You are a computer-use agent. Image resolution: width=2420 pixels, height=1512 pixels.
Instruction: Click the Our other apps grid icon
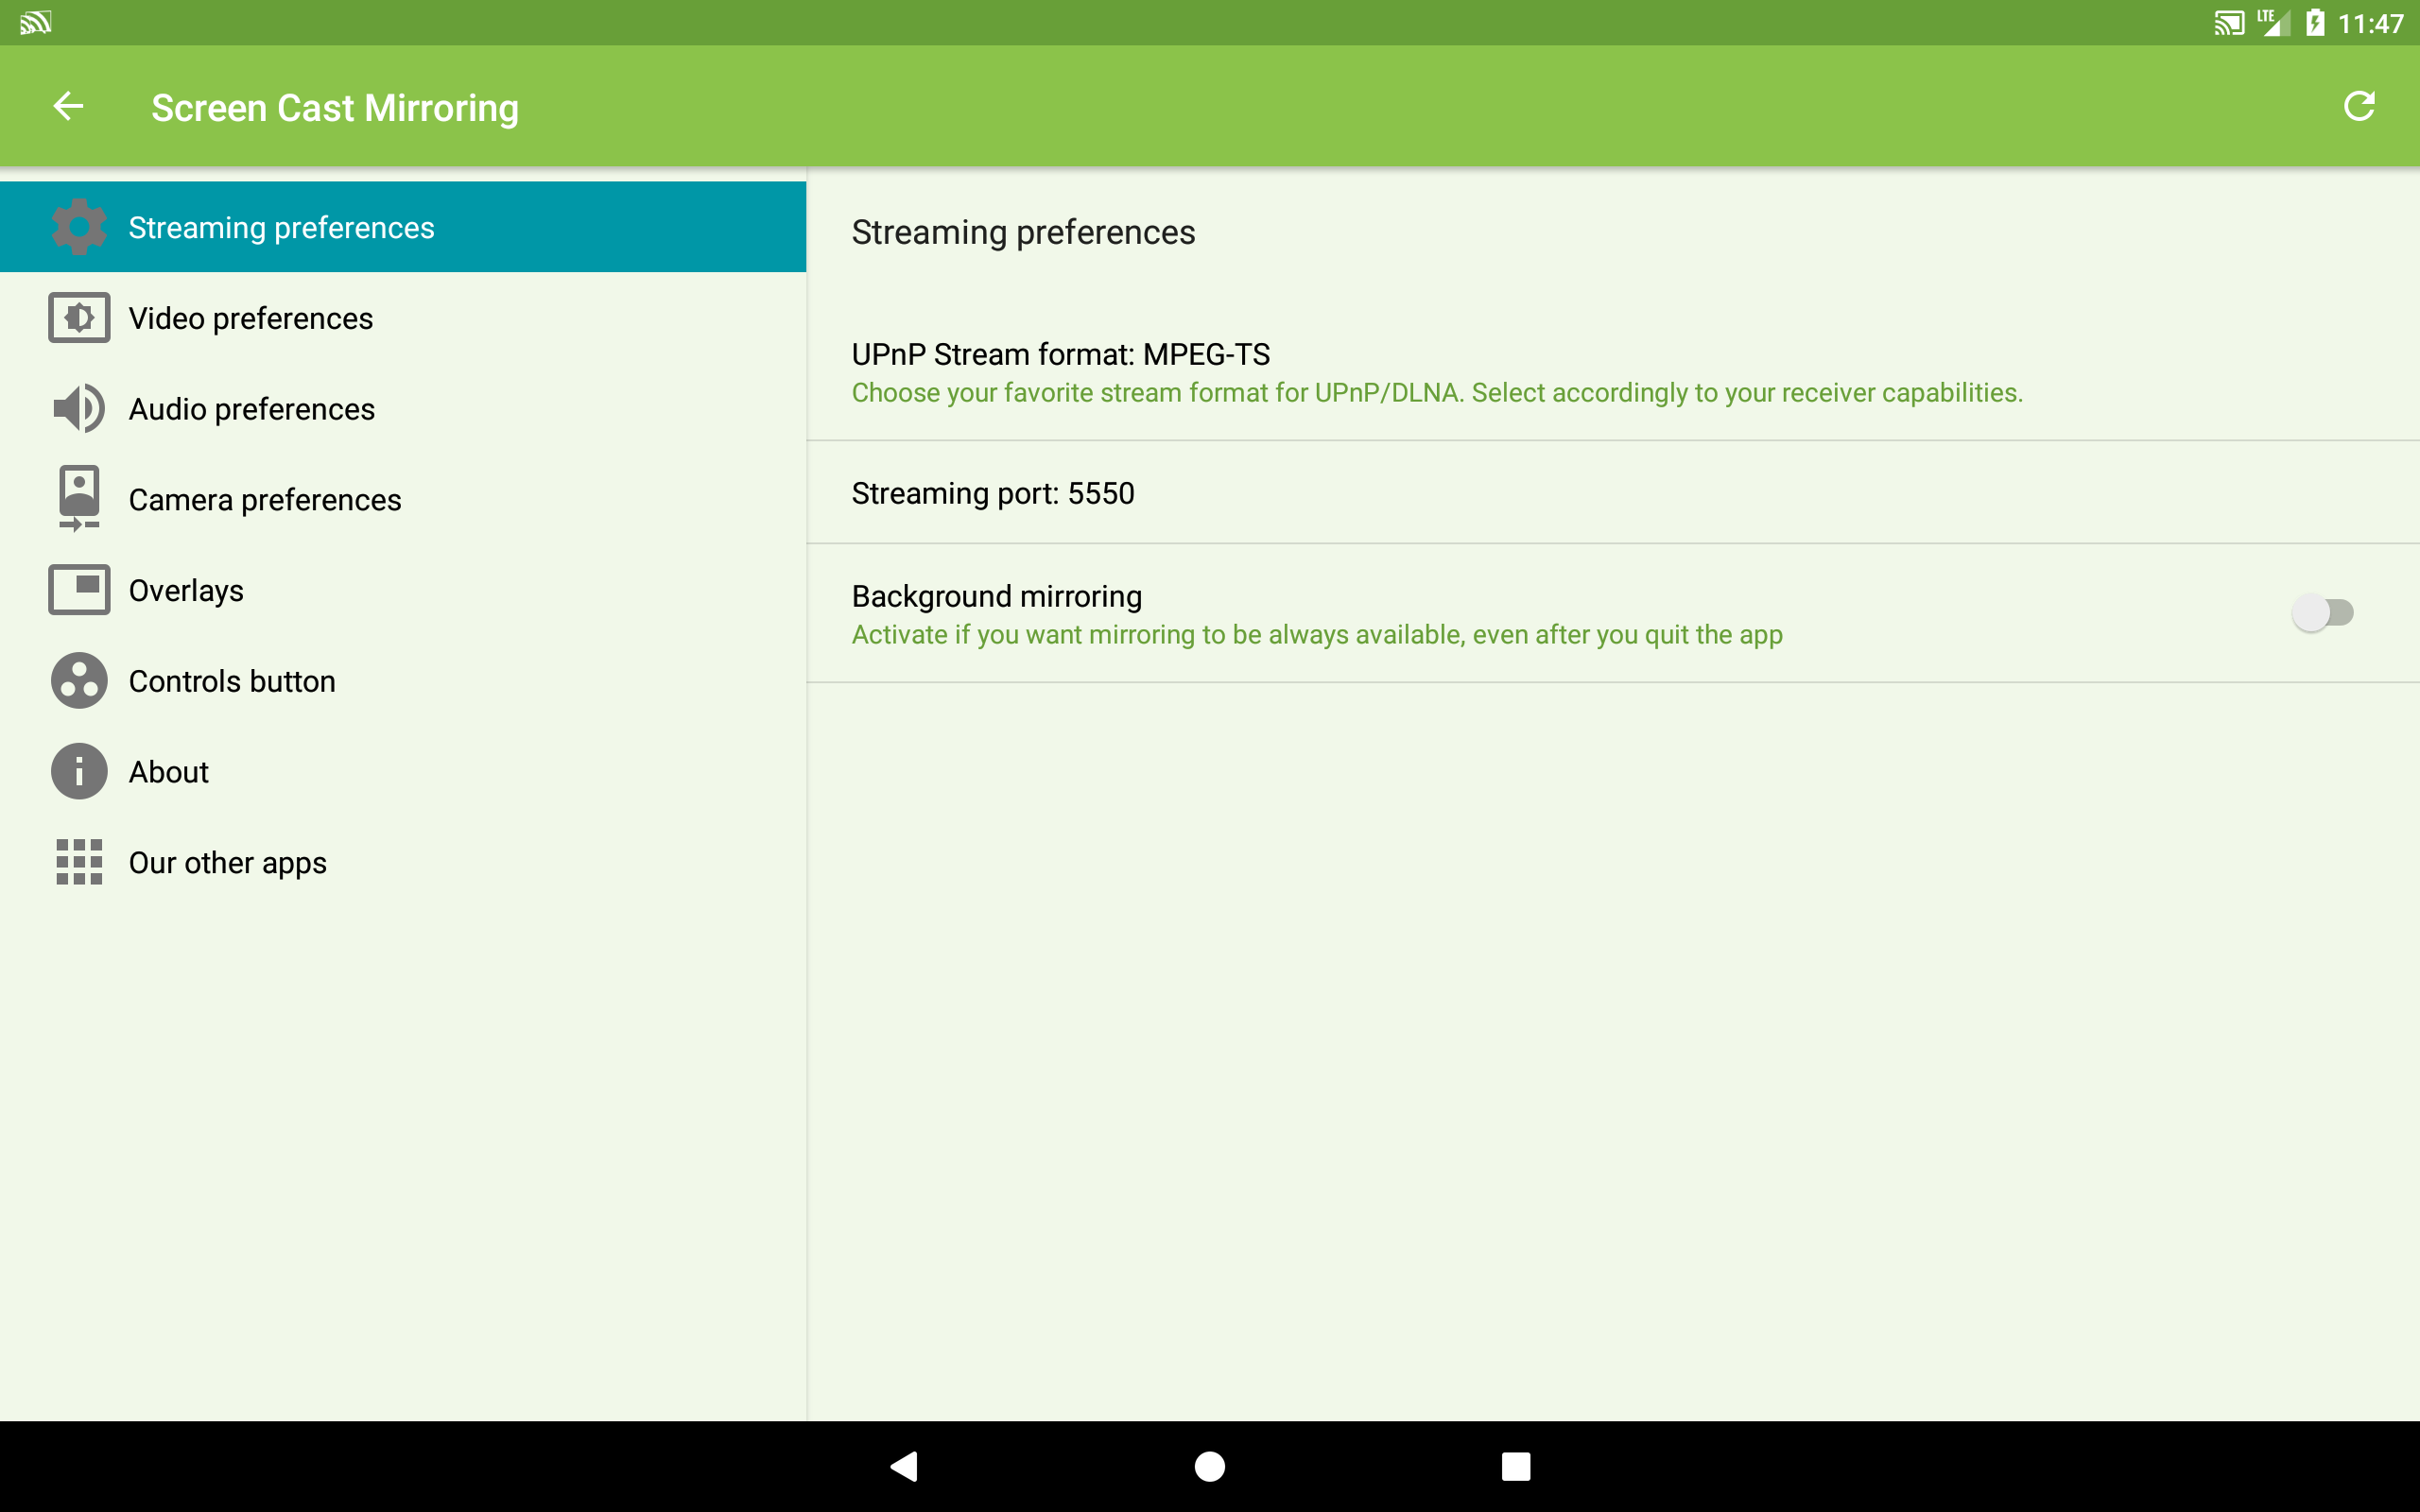(79, 862)
